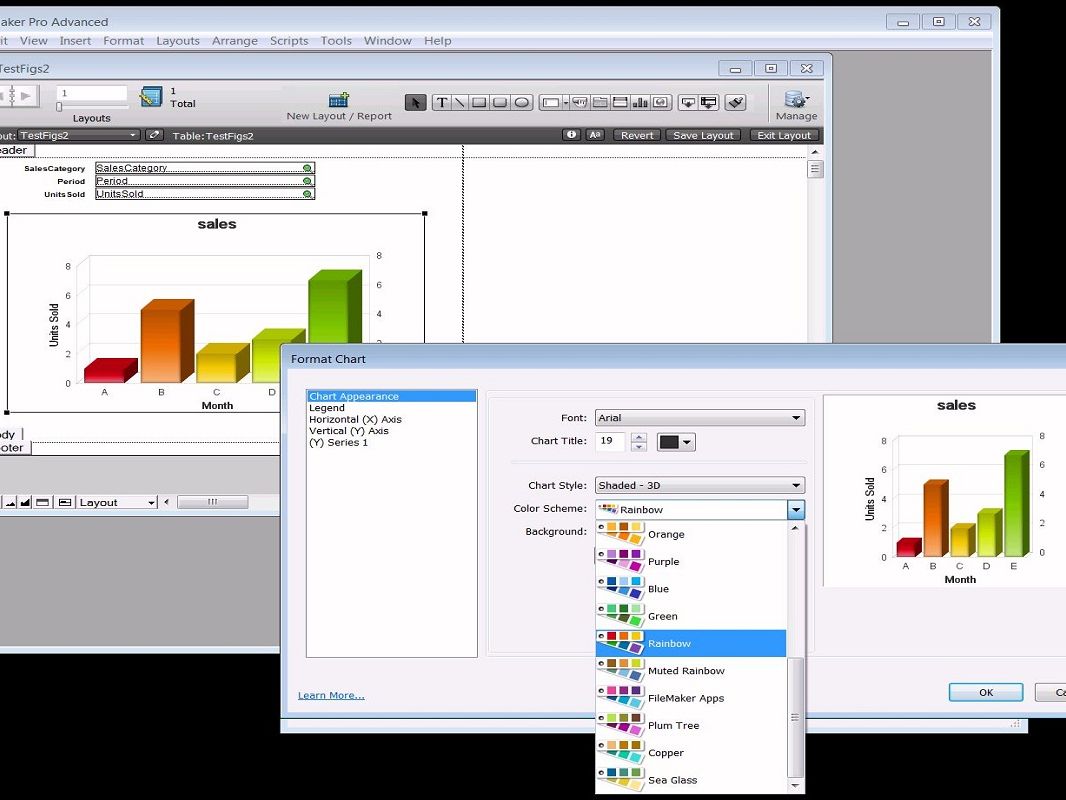Select the Rounded Rectangle tool
This screenshot has width=1066, height=800.
[500, 103]
